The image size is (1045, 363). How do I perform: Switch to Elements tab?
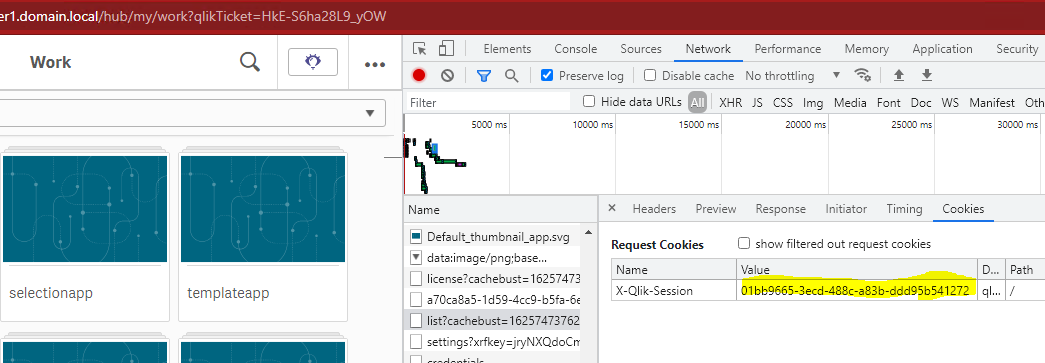point(507,49)
